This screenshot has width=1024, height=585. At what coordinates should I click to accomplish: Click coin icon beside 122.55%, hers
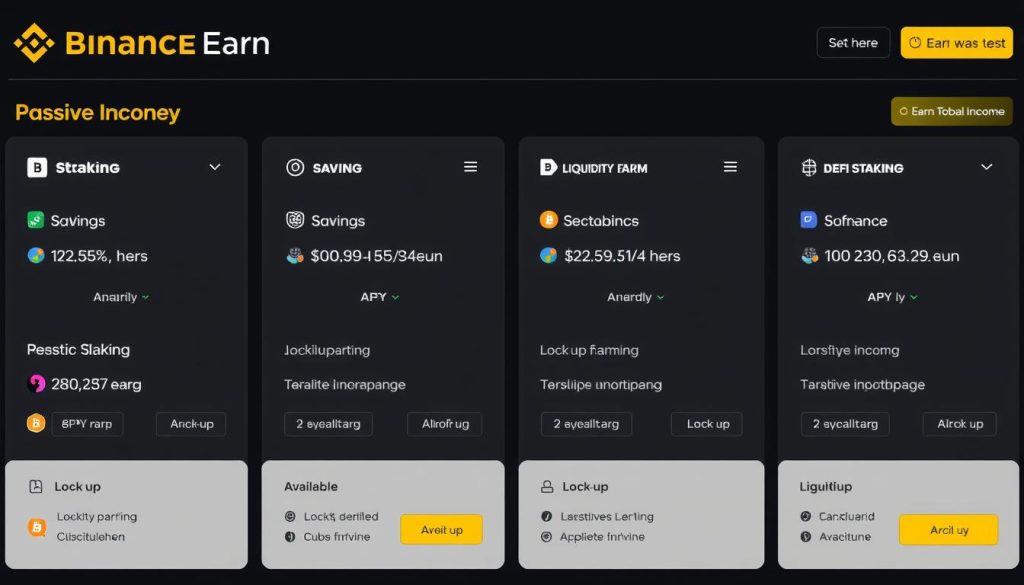(x=36, y=255)
